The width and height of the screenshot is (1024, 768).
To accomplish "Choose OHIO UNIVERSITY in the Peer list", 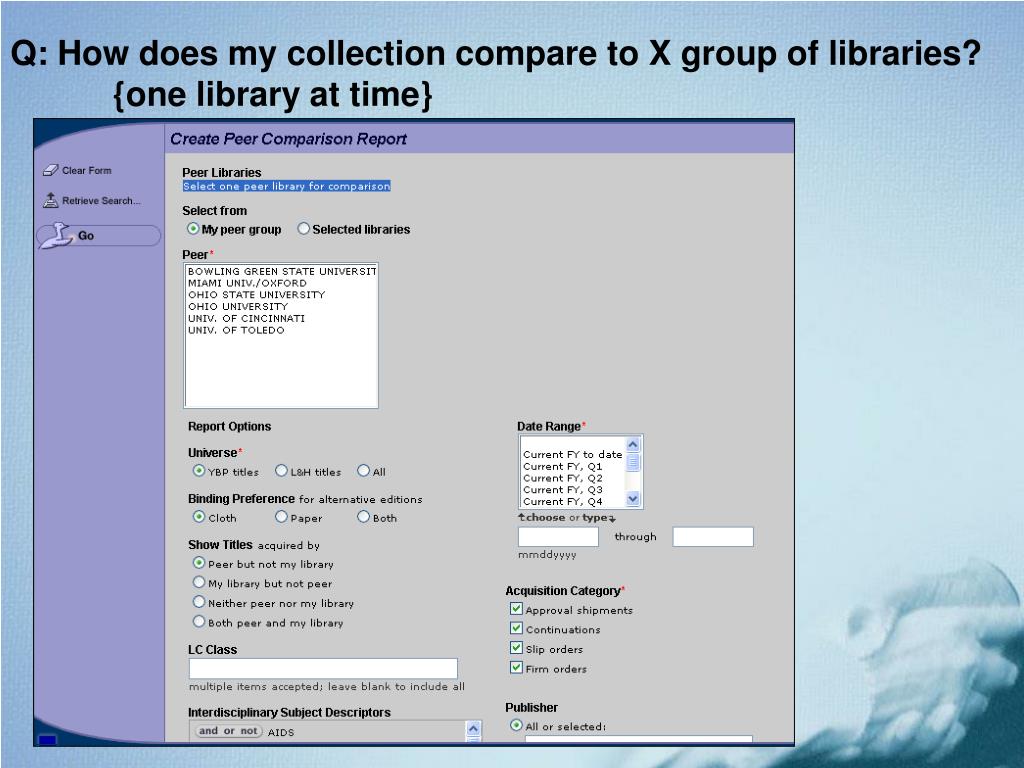I will 281,306.
